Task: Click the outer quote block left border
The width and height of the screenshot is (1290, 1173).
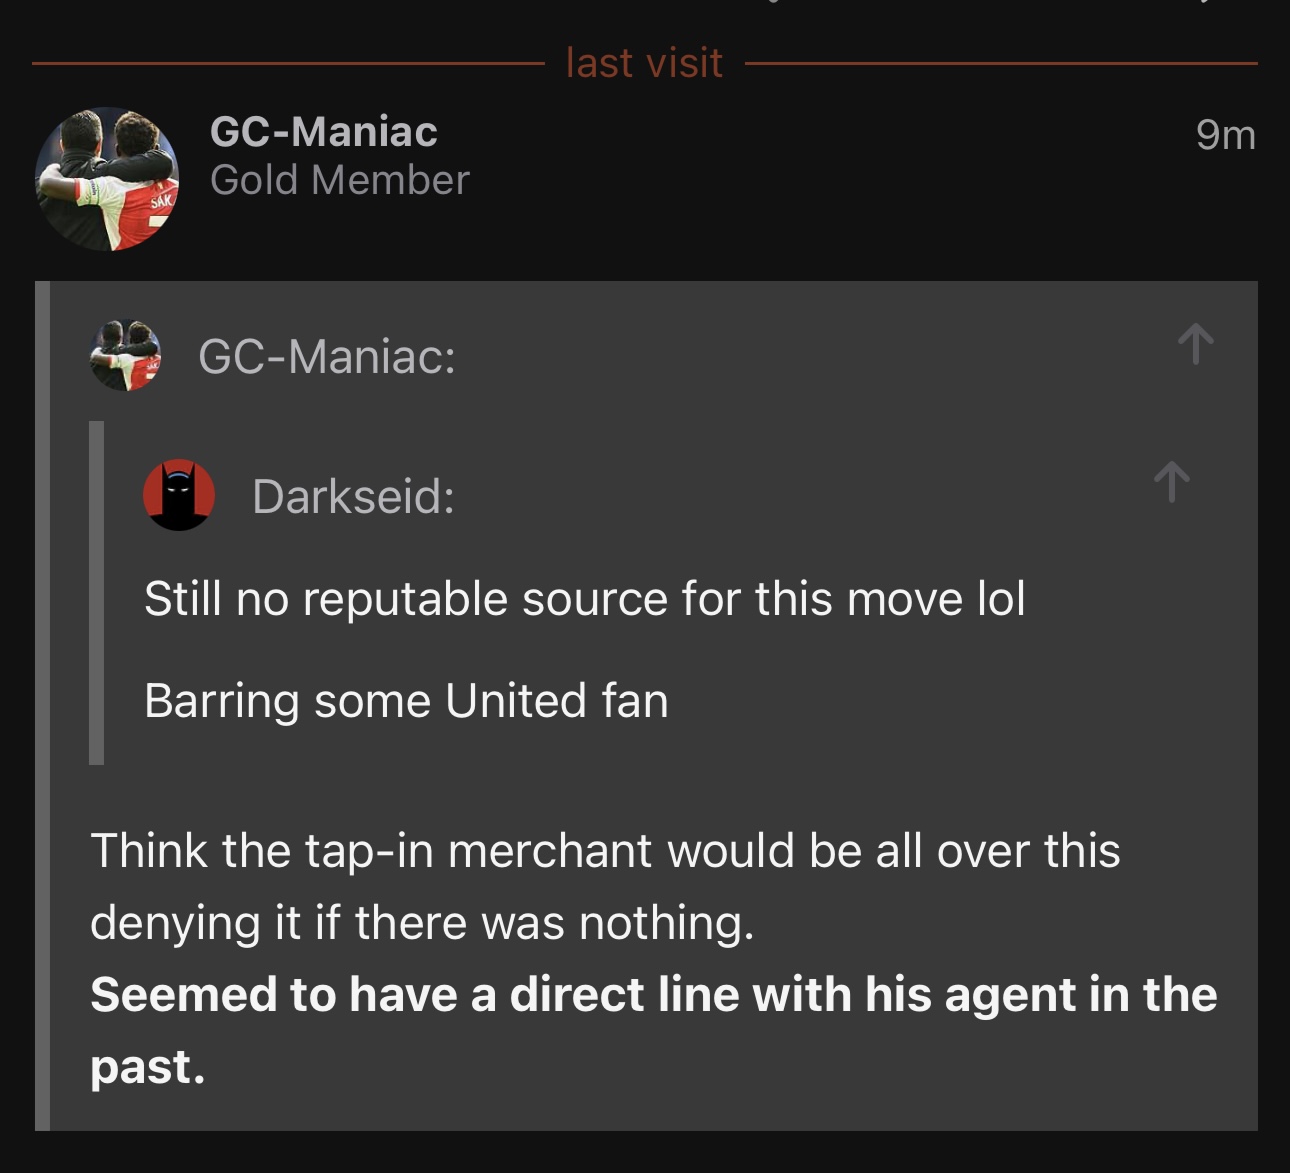Action: (42, 706)
